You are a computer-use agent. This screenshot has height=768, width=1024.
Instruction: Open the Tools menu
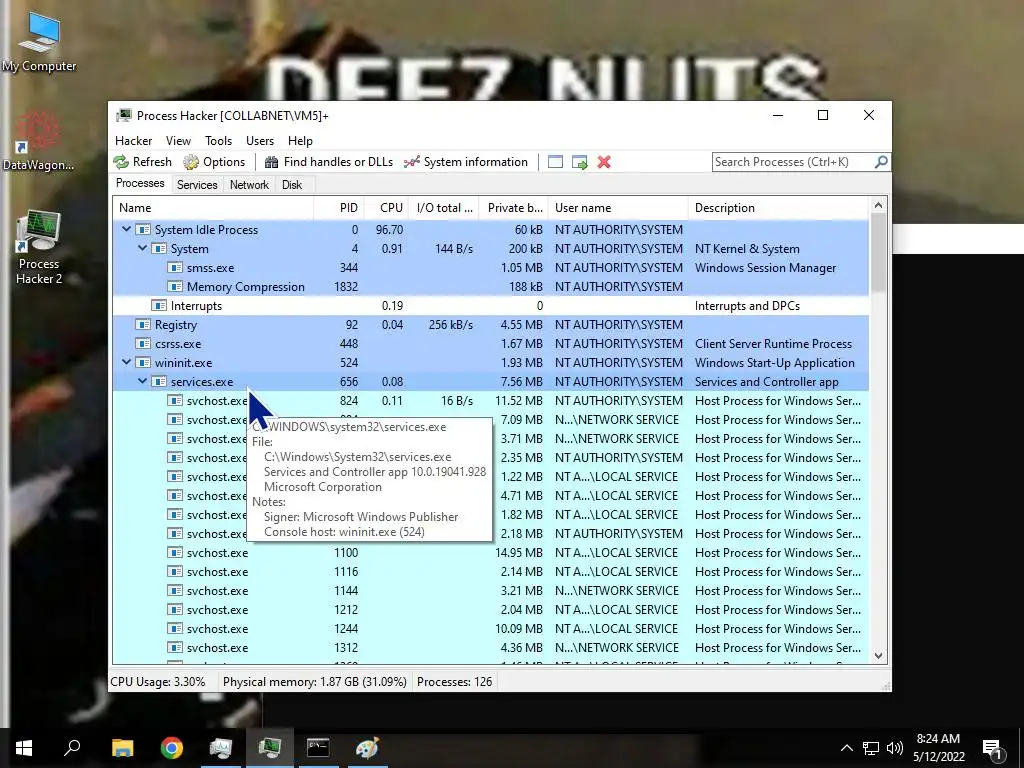(x=218, y=140)
